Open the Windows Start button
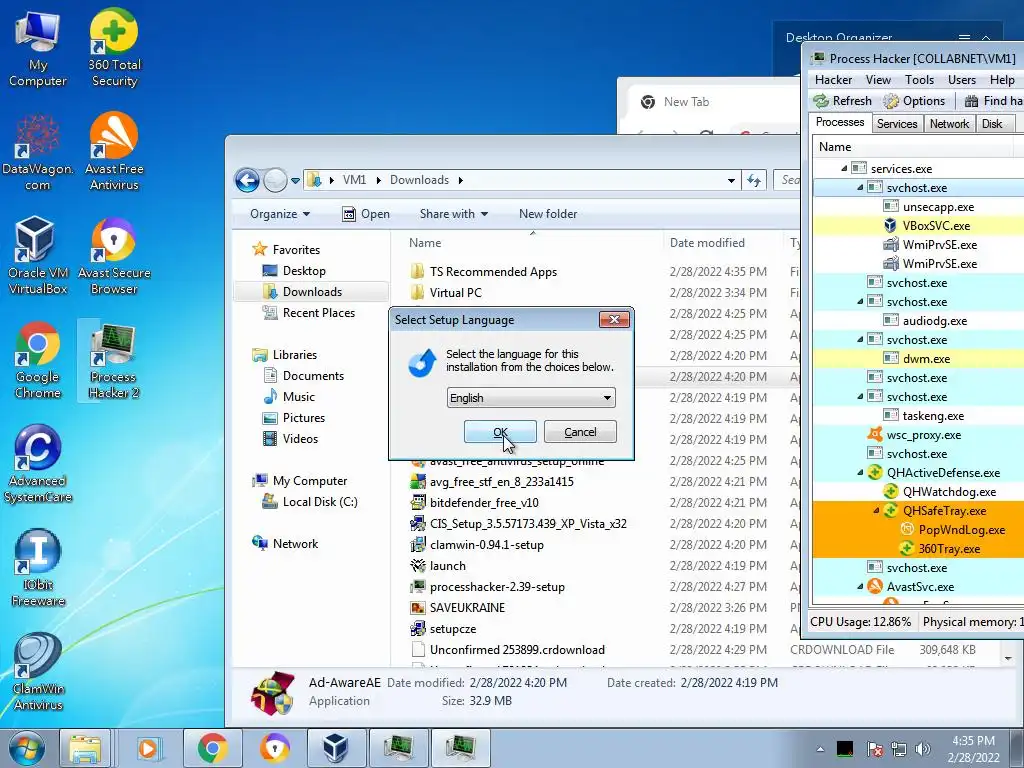The image size is (1024, 768). click(26, 748)
